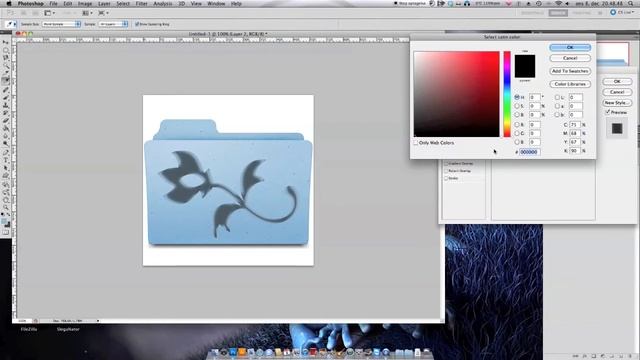Open the Apple menu
The height and width of the screenshot is (360, 640).
[x=9, y=3]
